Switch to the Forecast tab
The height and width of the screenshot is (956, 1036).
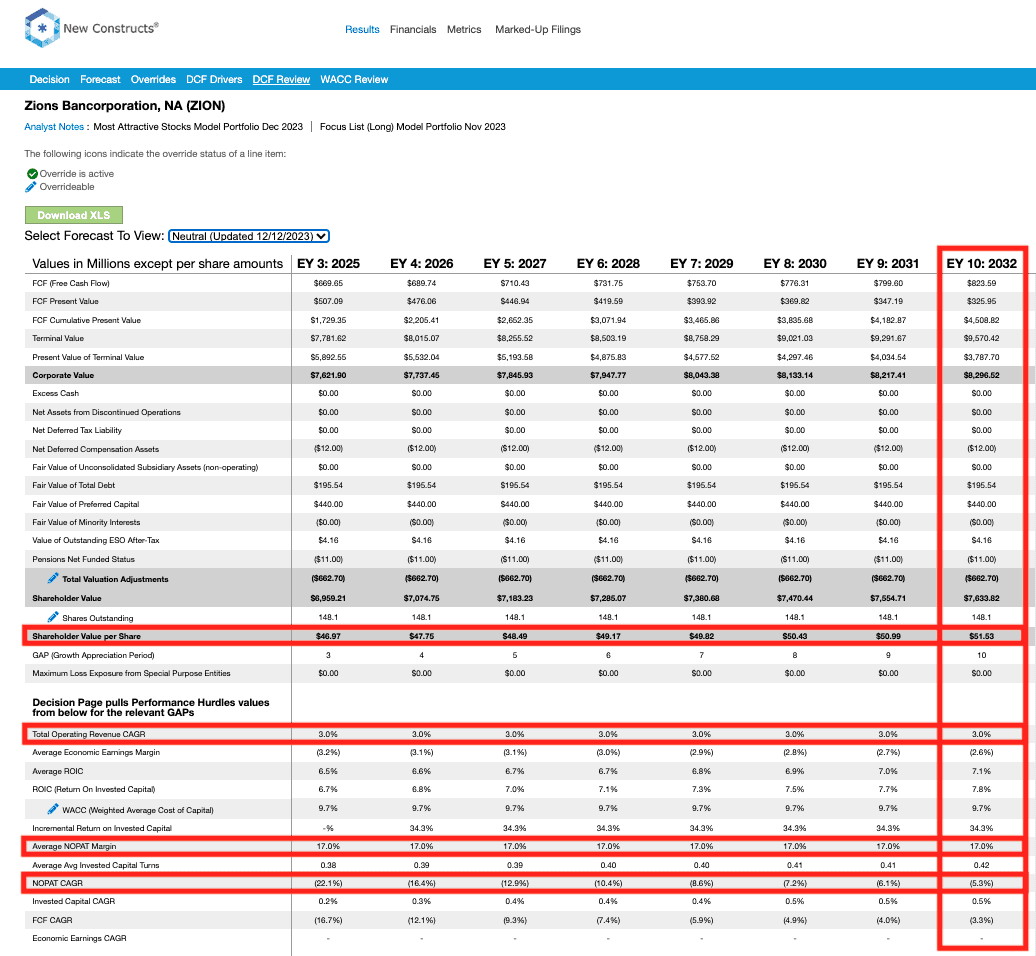pos(100,79)
